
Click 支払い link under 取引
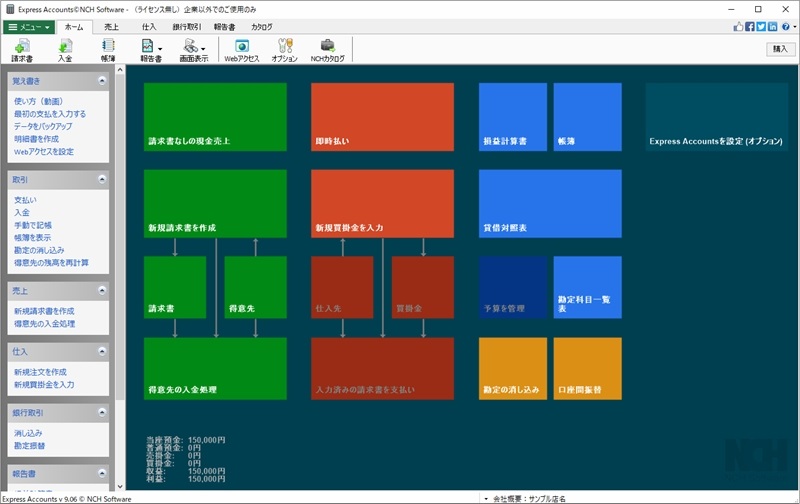(25, 200)
